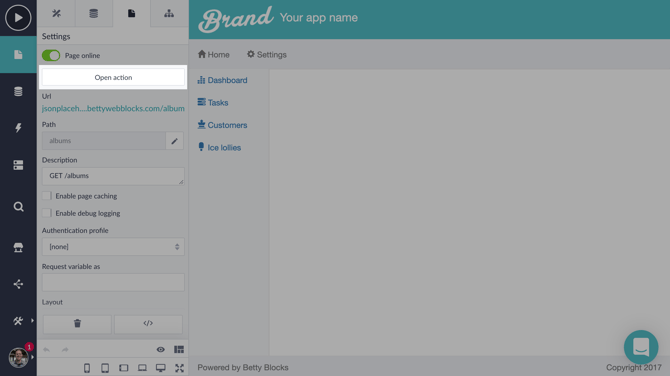Open the search magnifier in left sidebar

point(18,207)
